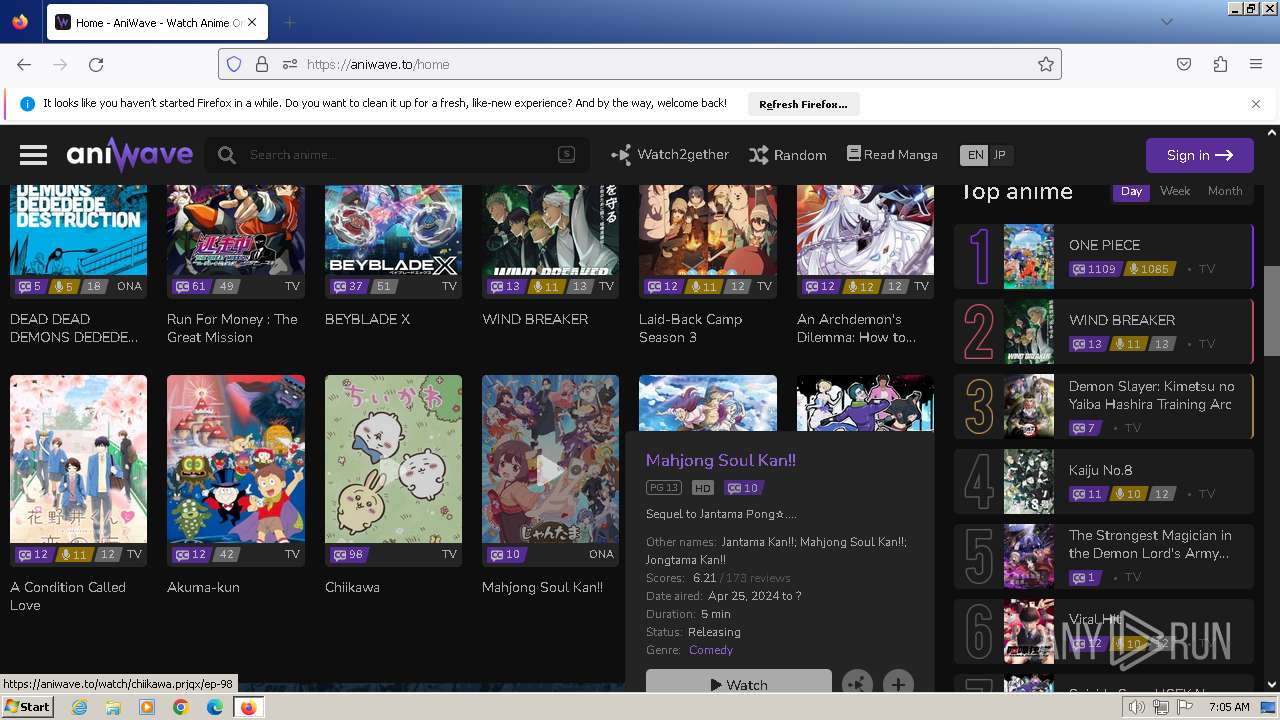Open Laid-Back Camp Season 3
This screenshot has height=720, width=1280.
click(690, 328)
